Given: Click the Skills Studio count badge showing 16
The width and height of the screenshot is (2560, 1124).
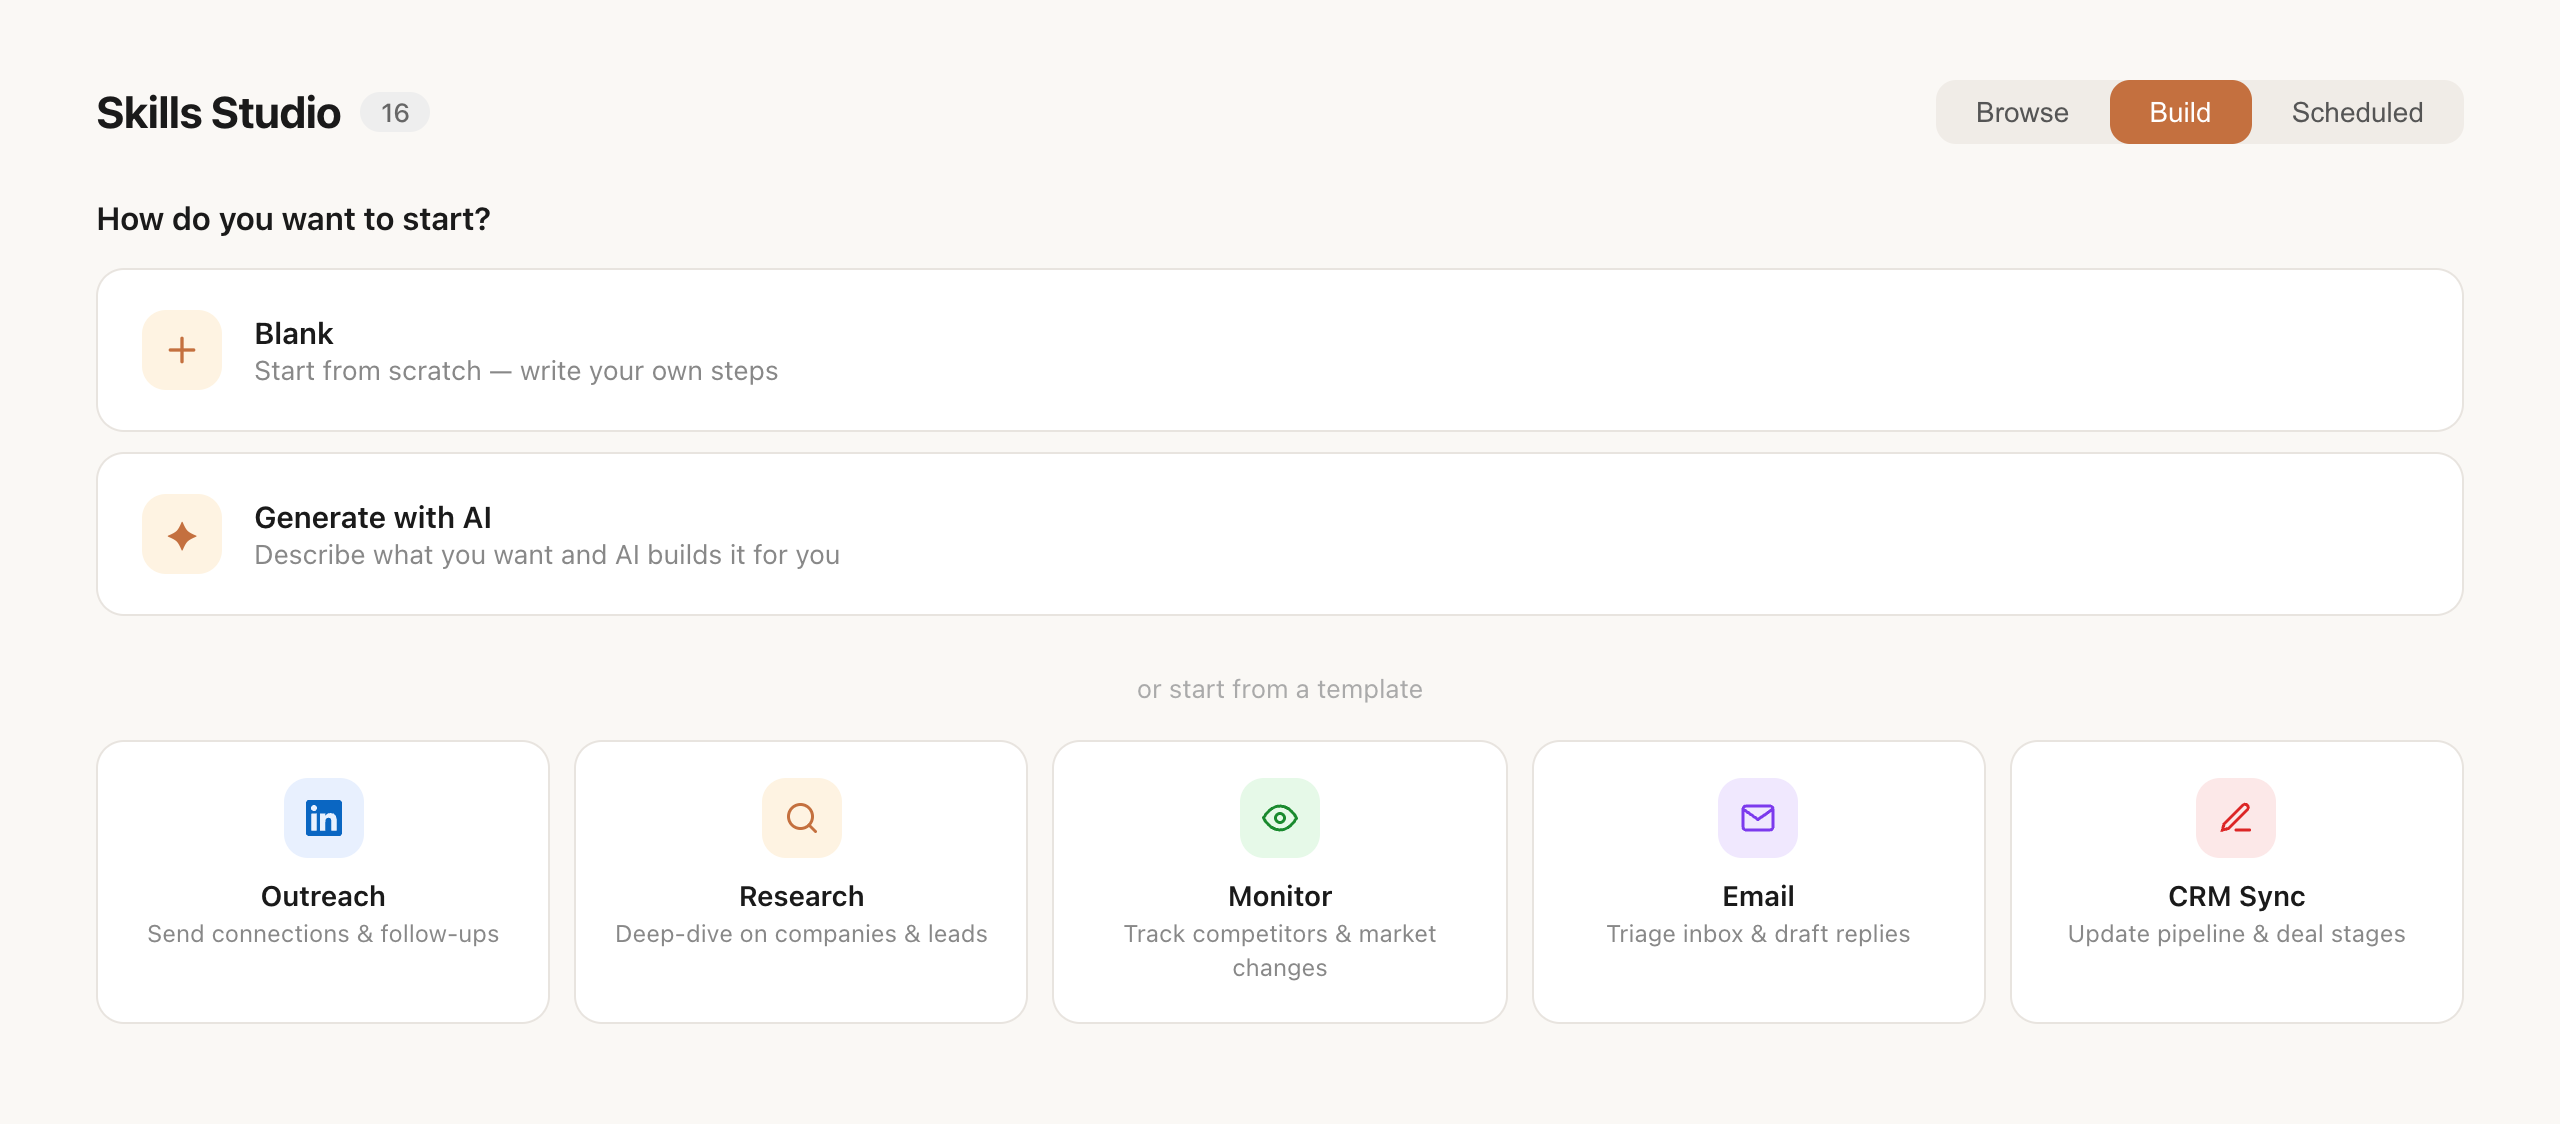Looking at the screenshot, I should point(394,112).
